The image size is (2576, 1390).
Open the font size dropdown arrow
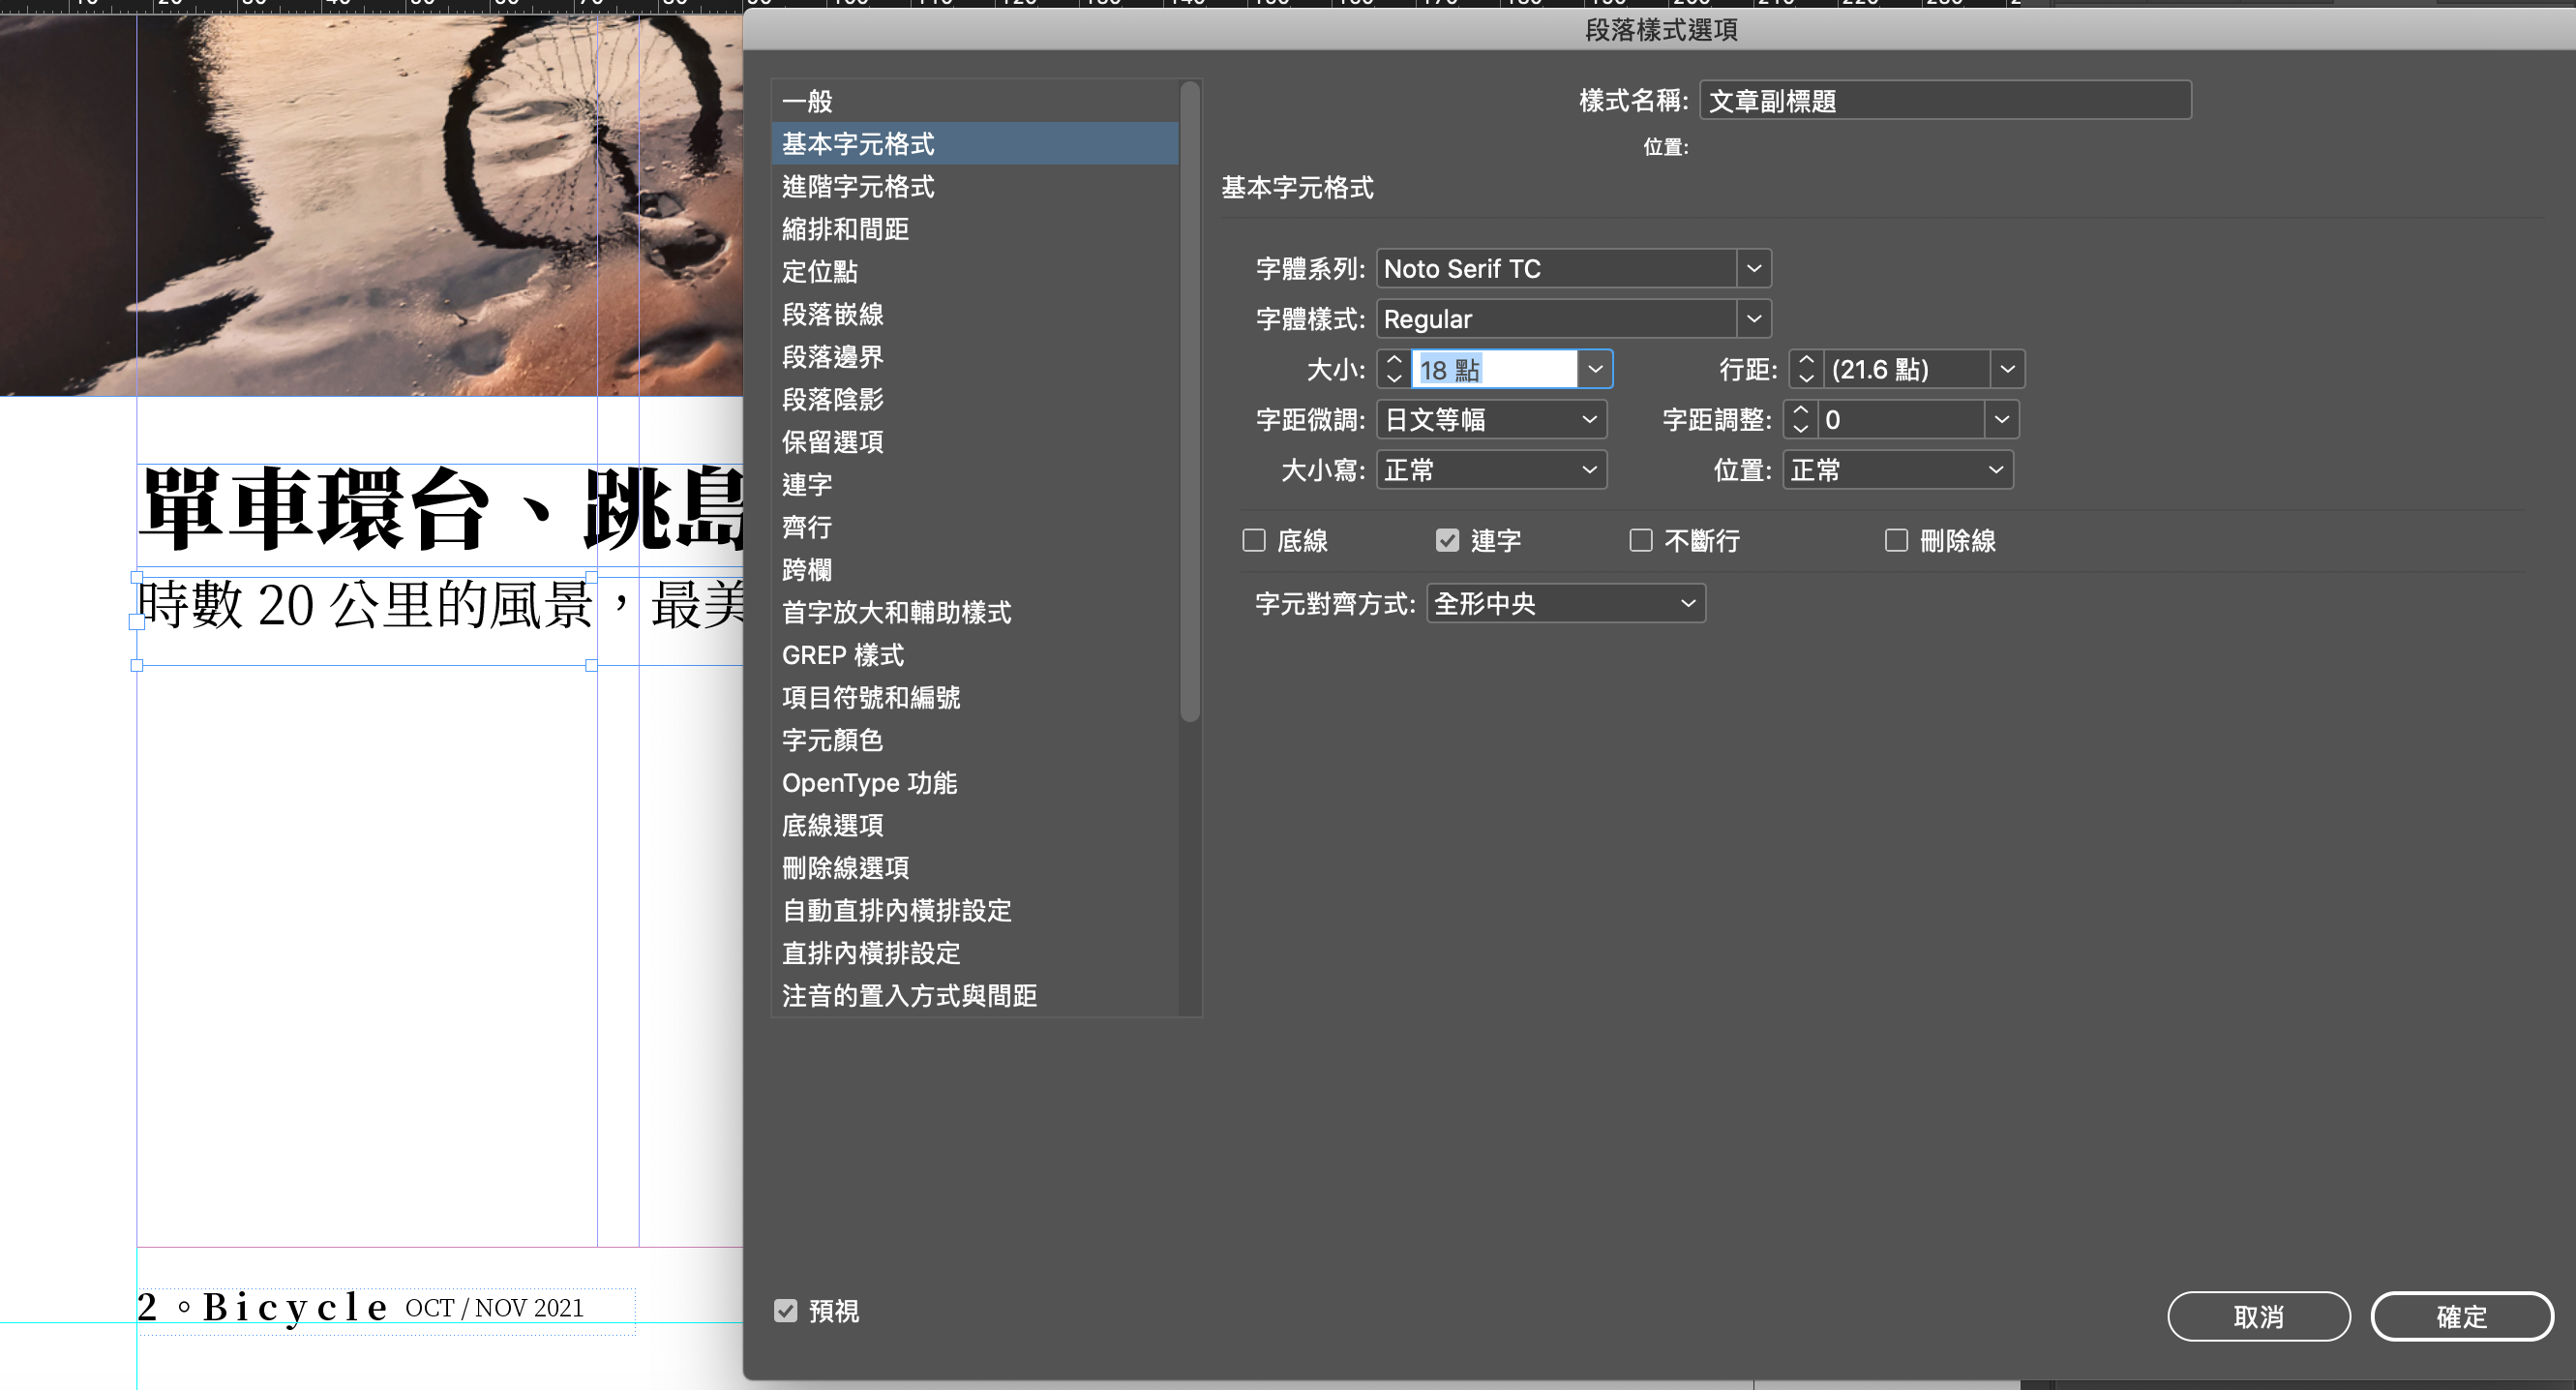pos(1595,369)
